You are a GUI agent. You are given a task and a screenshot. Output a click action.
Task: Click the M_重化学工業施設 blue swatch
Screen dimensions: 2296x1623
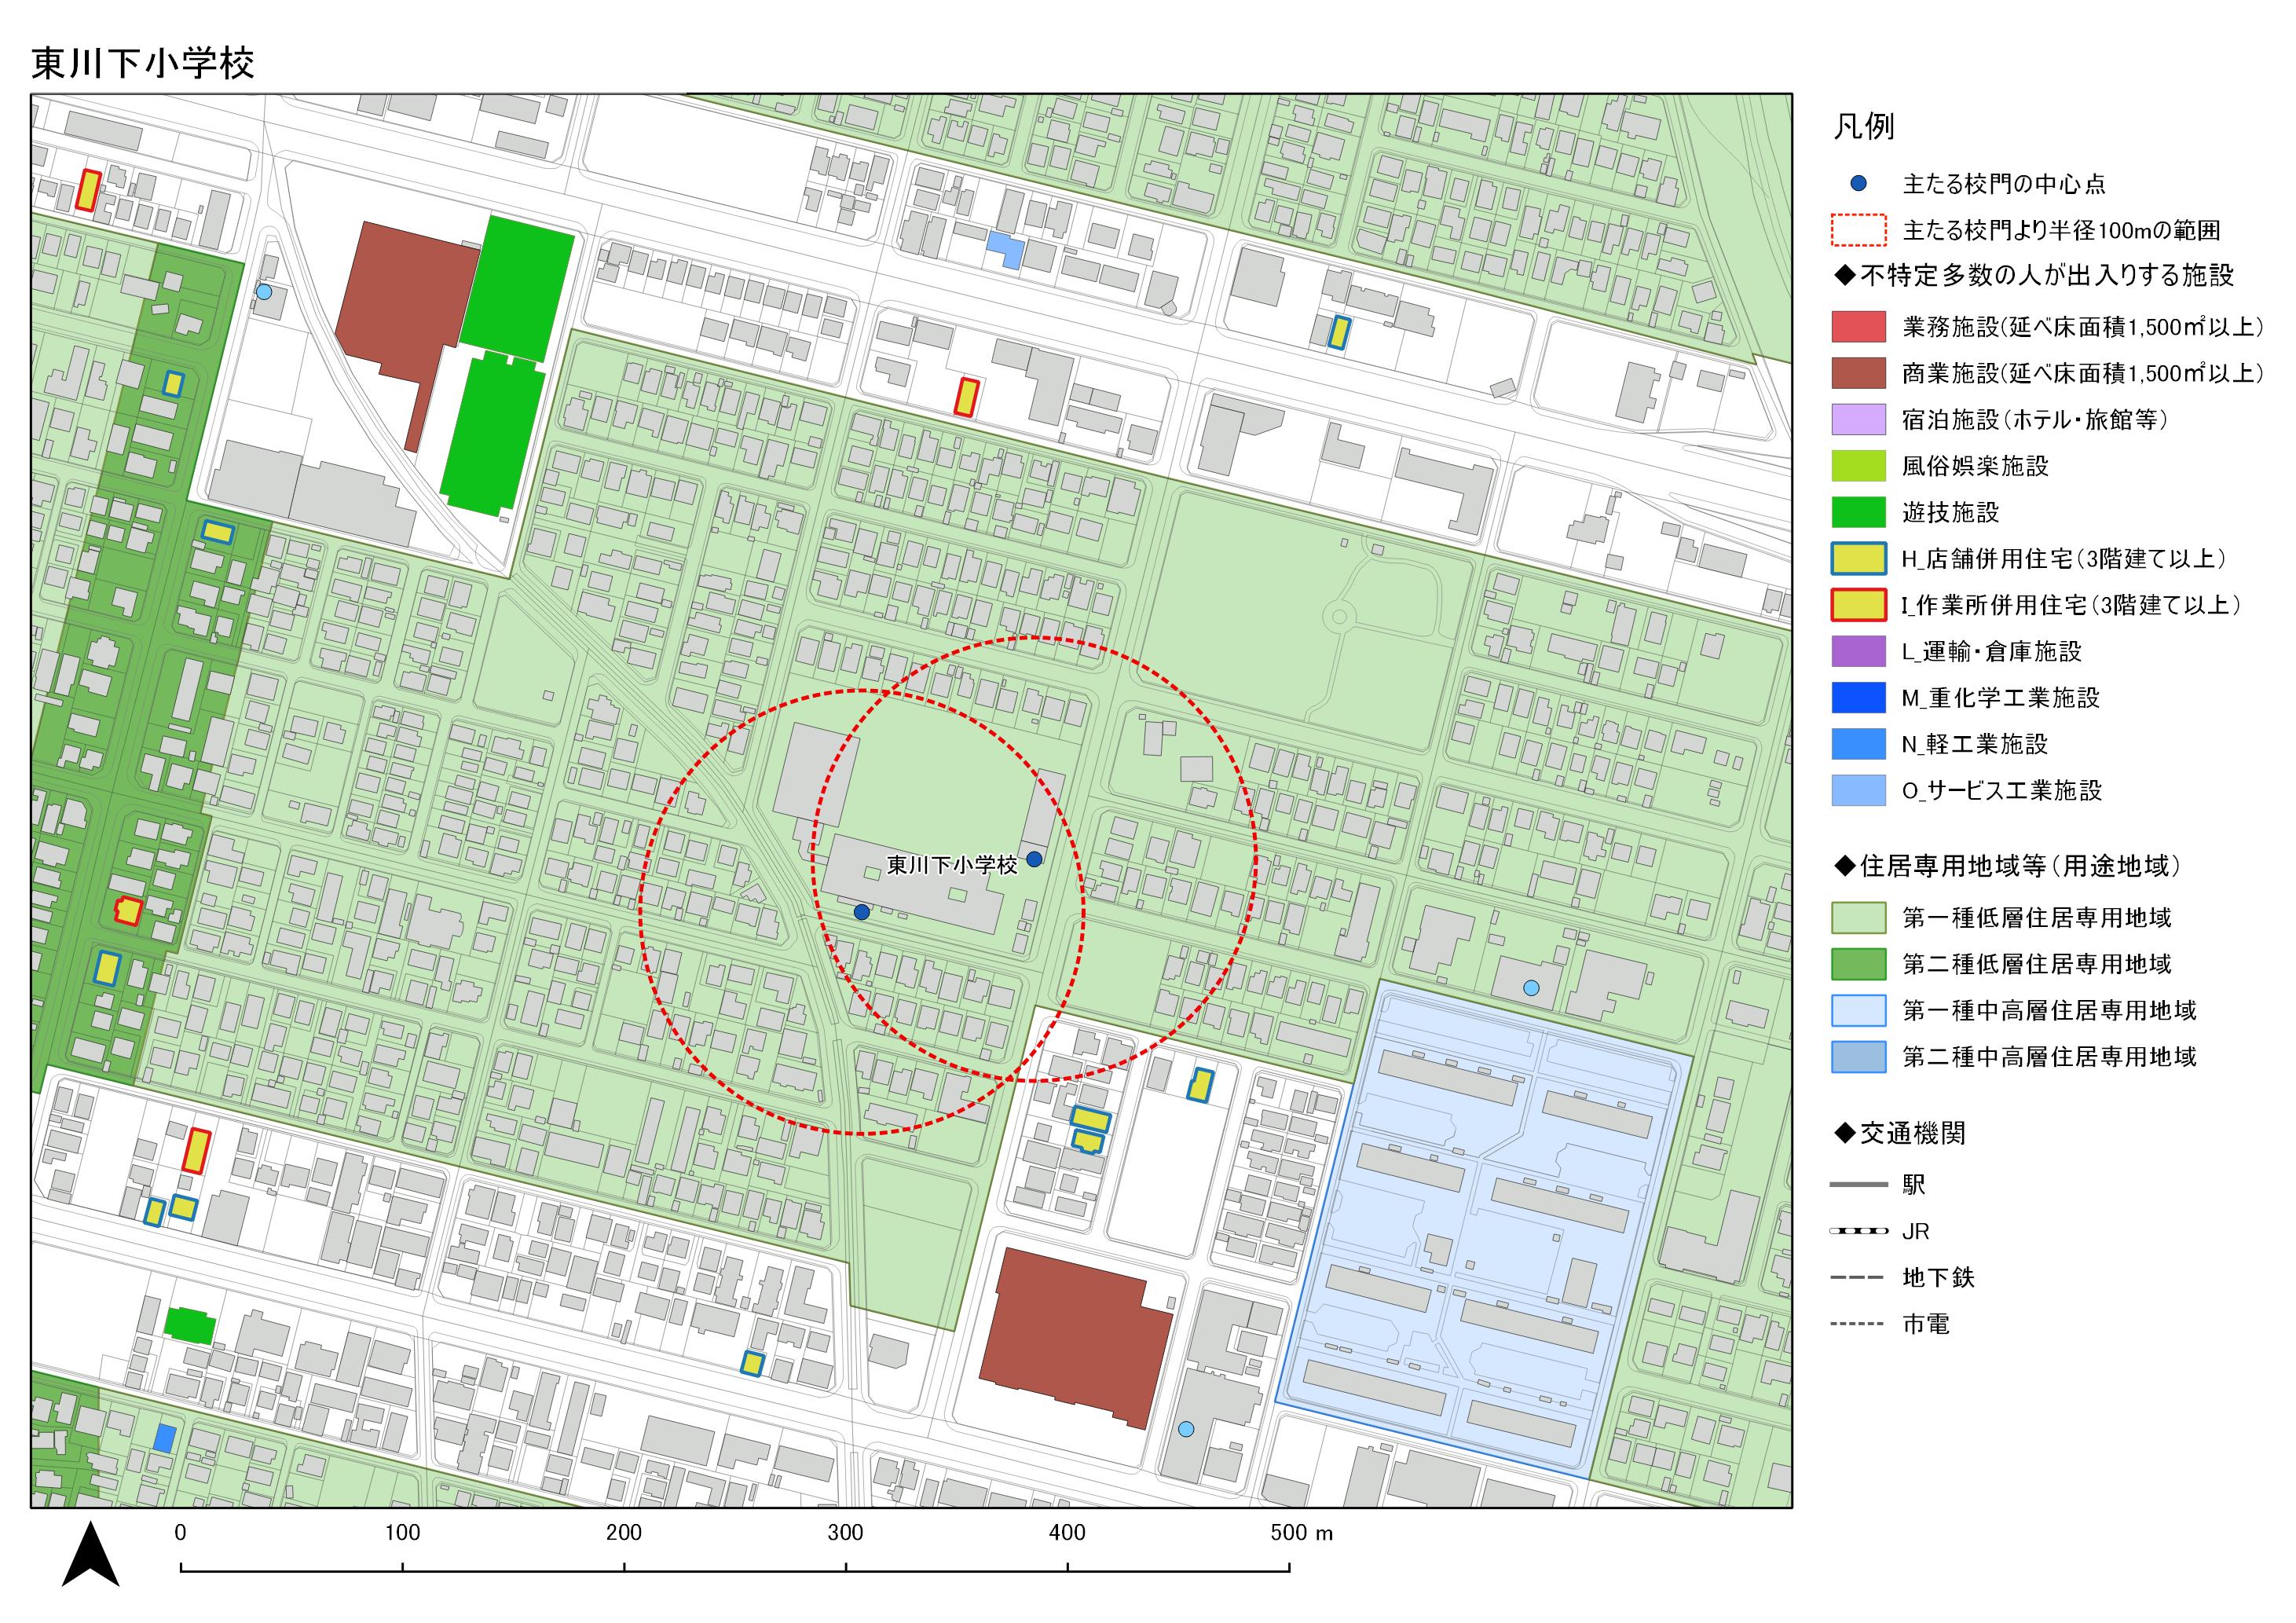pos(1858,697)
